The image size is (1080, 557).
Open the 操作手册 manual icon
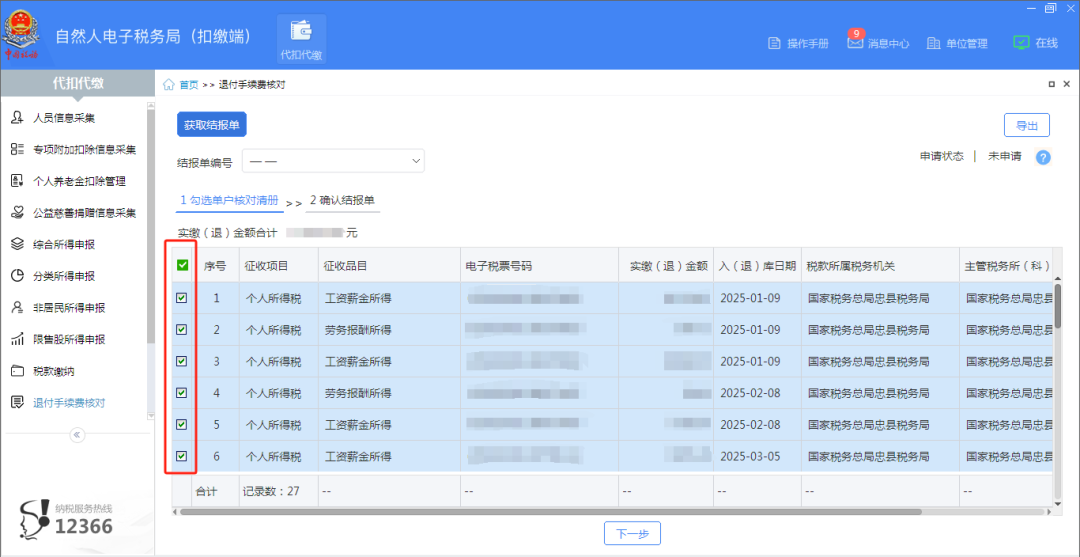pyautogui.click(x=774, y=43)
